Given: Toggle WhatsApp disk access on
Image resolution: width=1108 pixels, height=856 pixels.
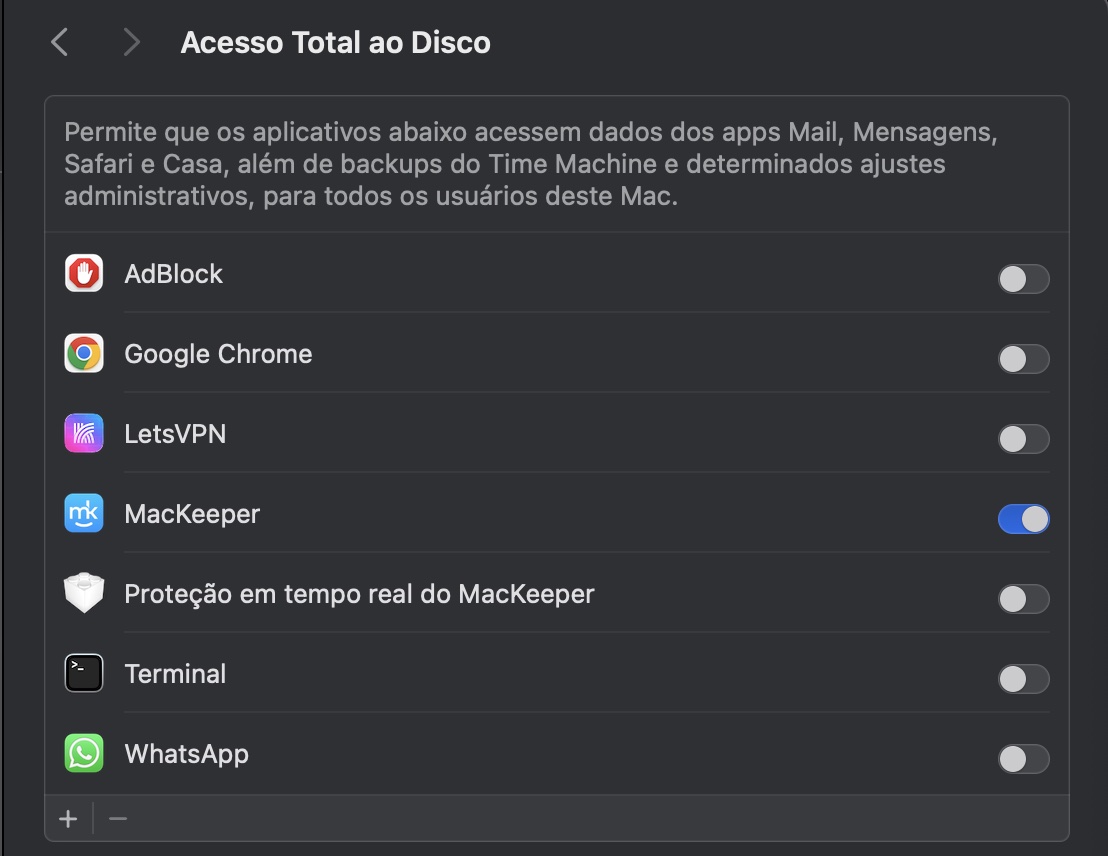Looking at the screenshot, I should point(1023,759).
